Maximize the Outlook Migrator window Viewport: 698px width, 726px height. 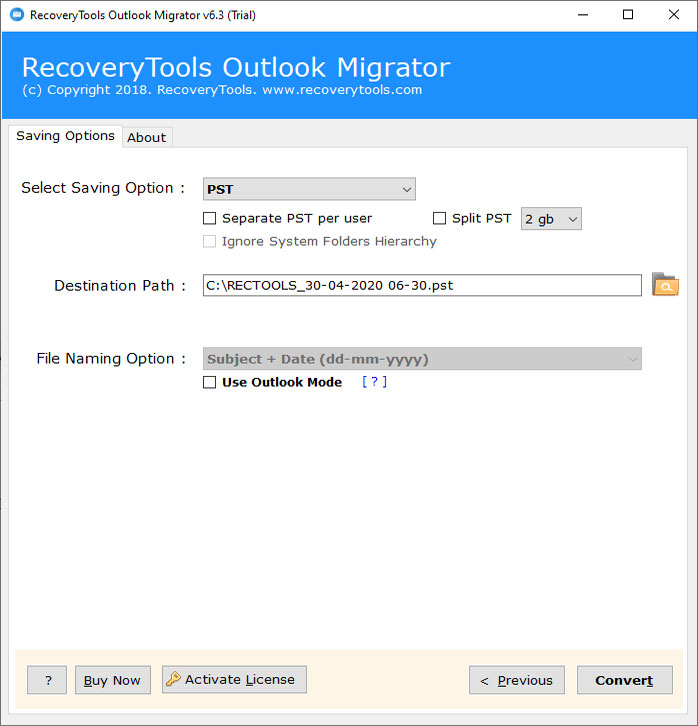click(628, 15)
